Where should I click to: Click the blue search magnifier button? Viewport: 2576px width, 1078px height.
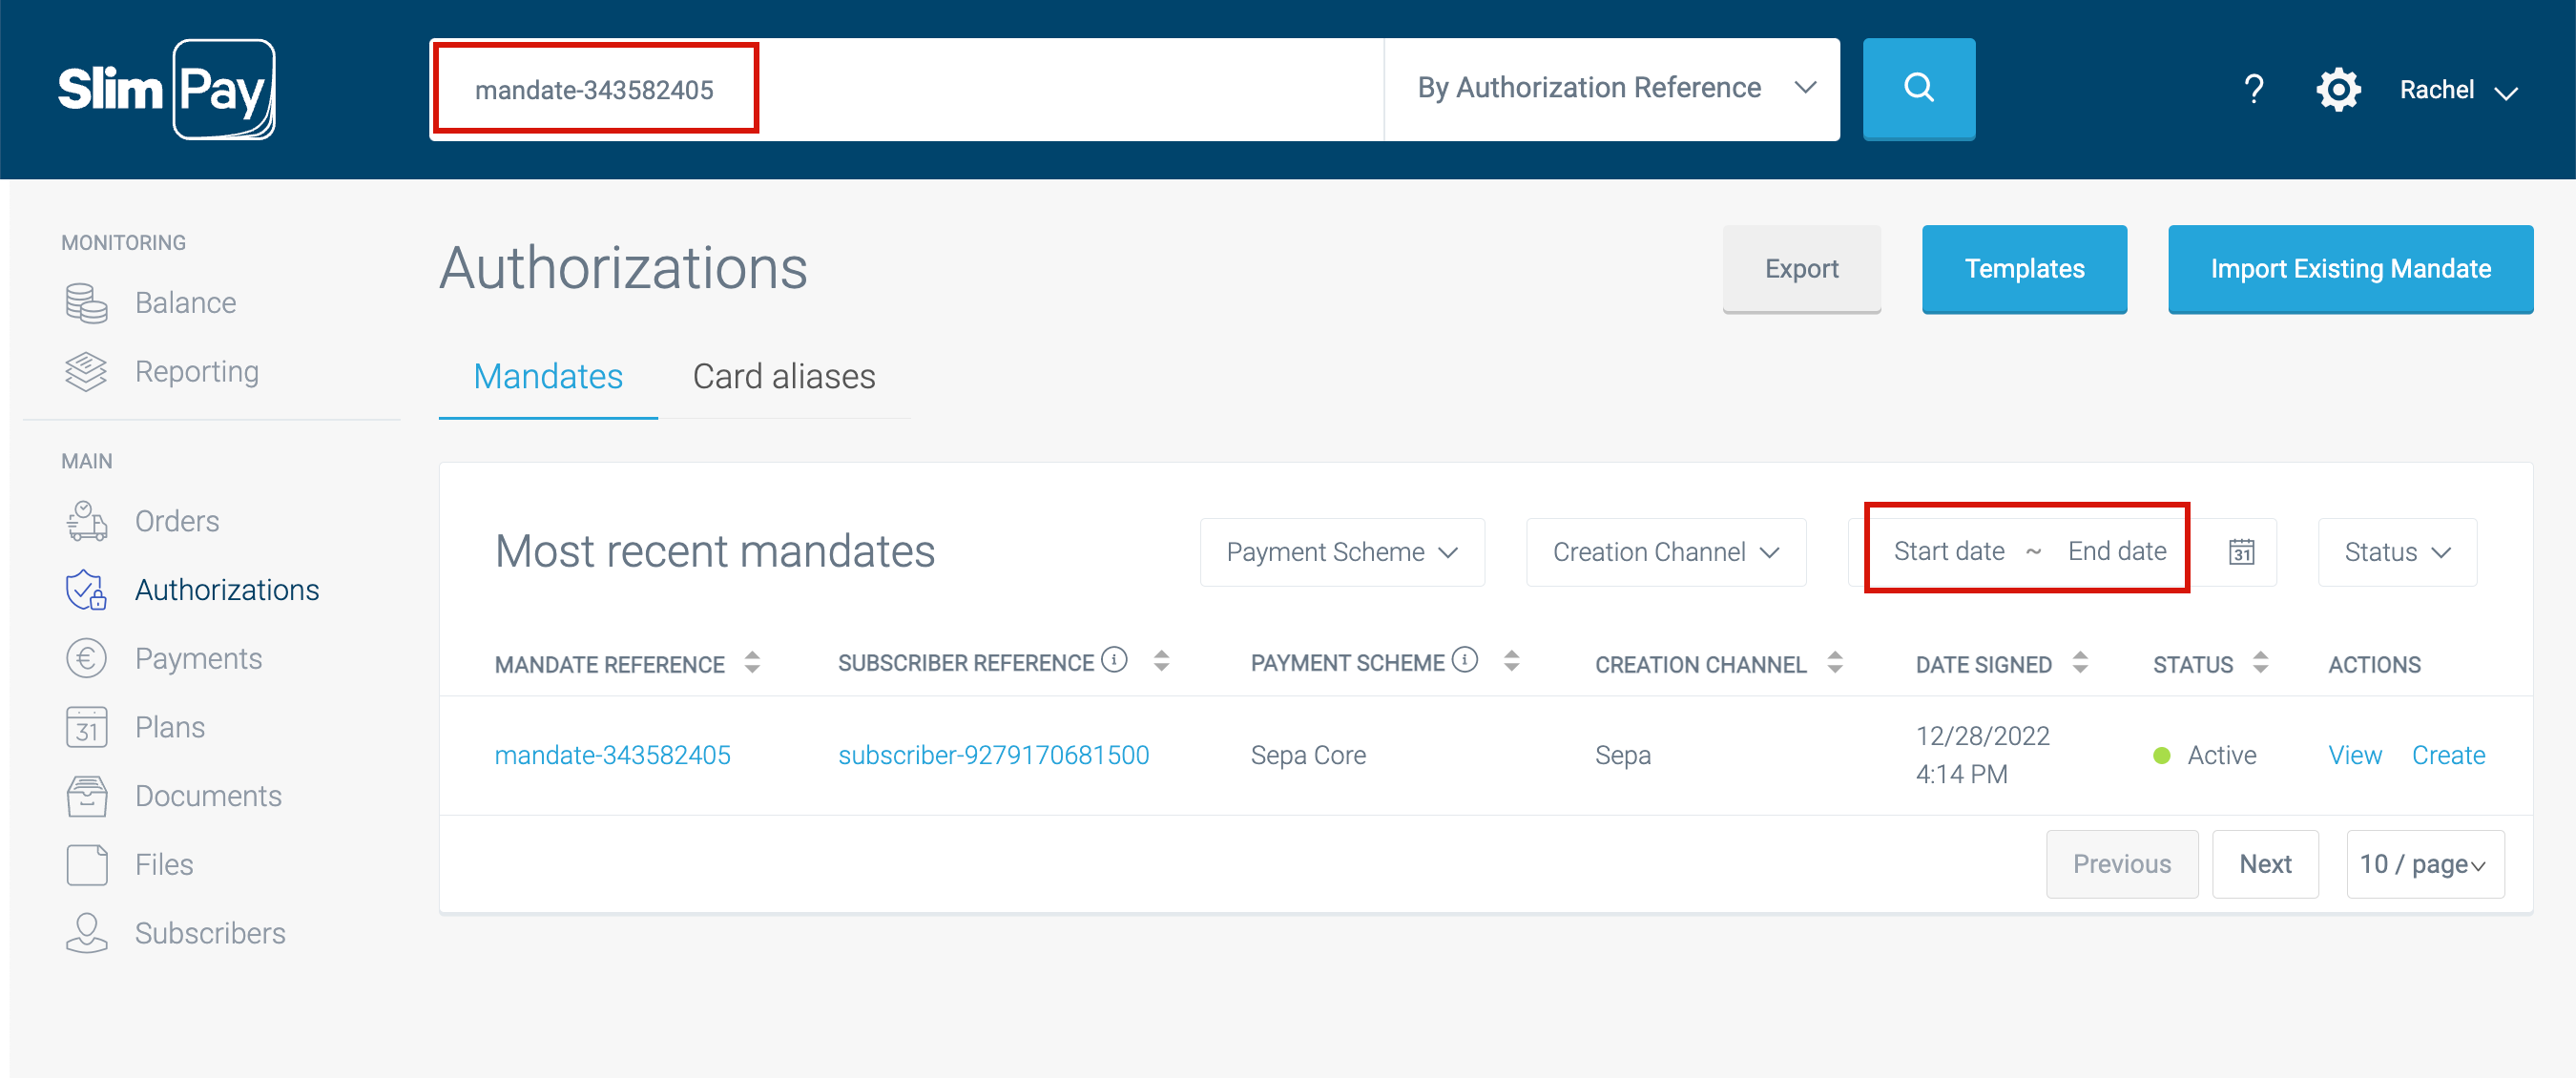tap(1918, 89)
